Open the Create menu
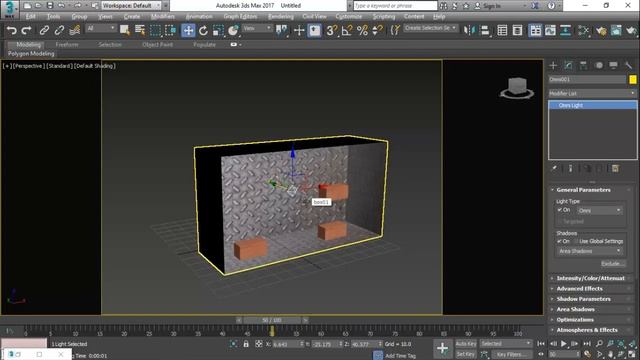 tap(132, 17)
